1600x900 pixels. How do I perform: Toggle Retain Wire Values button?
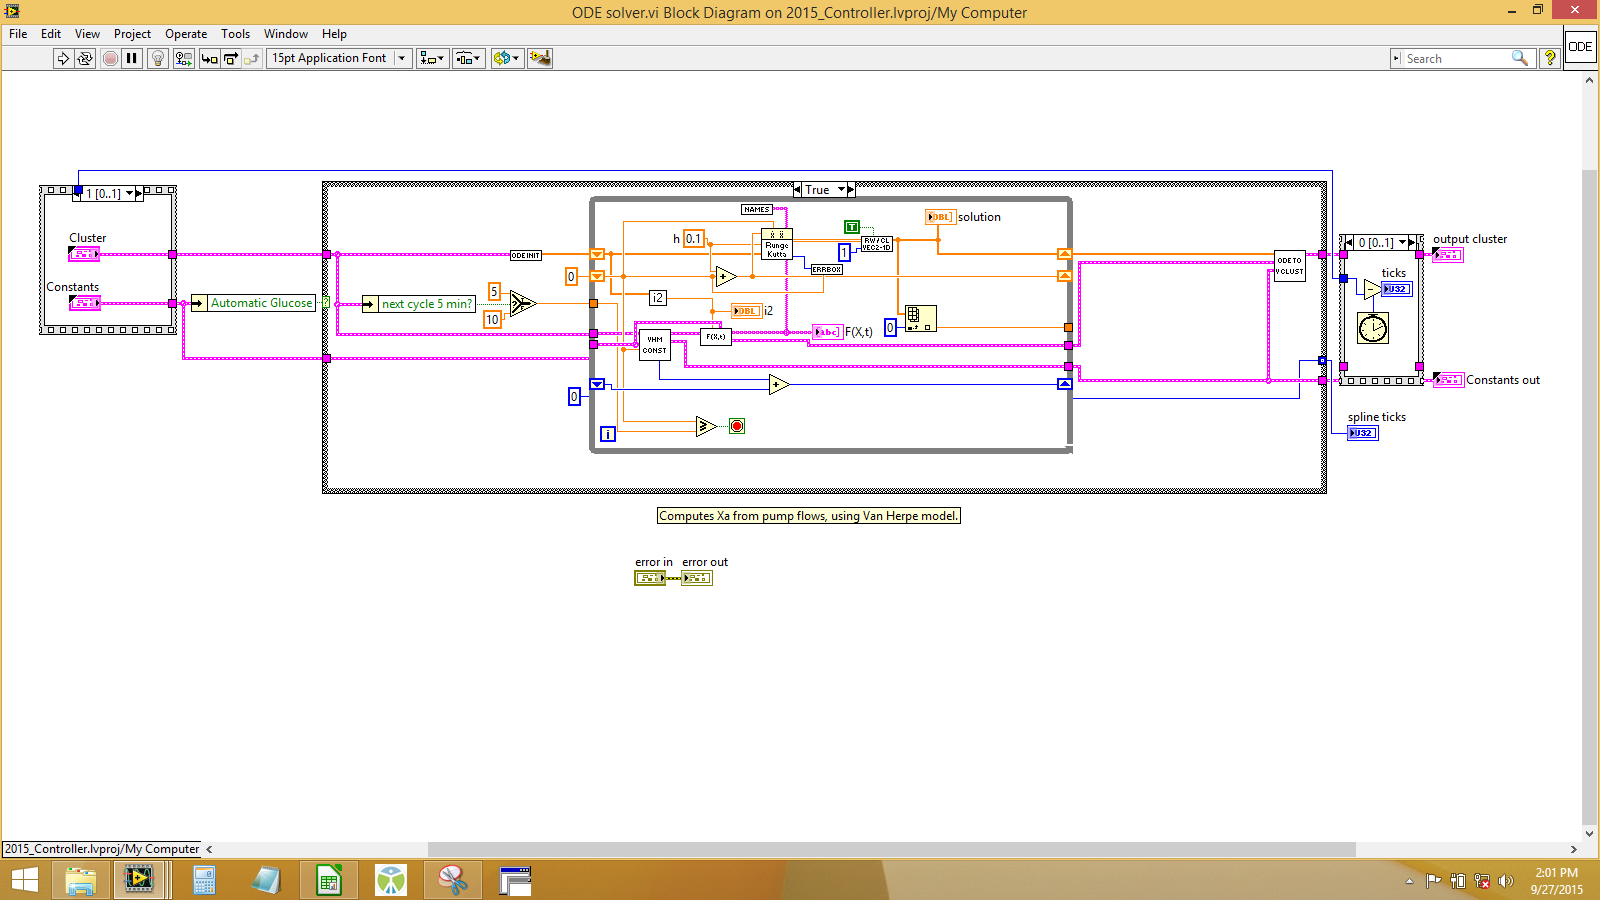184,58
